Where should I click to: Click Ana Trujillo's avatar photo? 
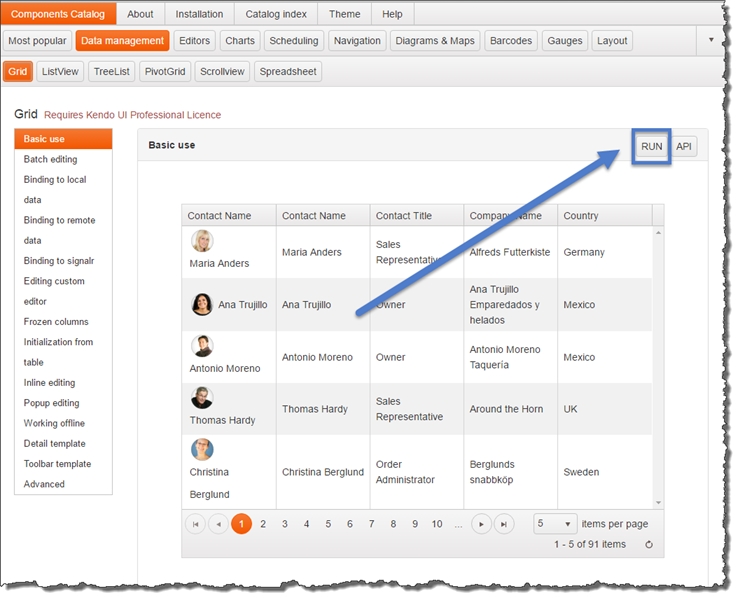pos(202,304)
